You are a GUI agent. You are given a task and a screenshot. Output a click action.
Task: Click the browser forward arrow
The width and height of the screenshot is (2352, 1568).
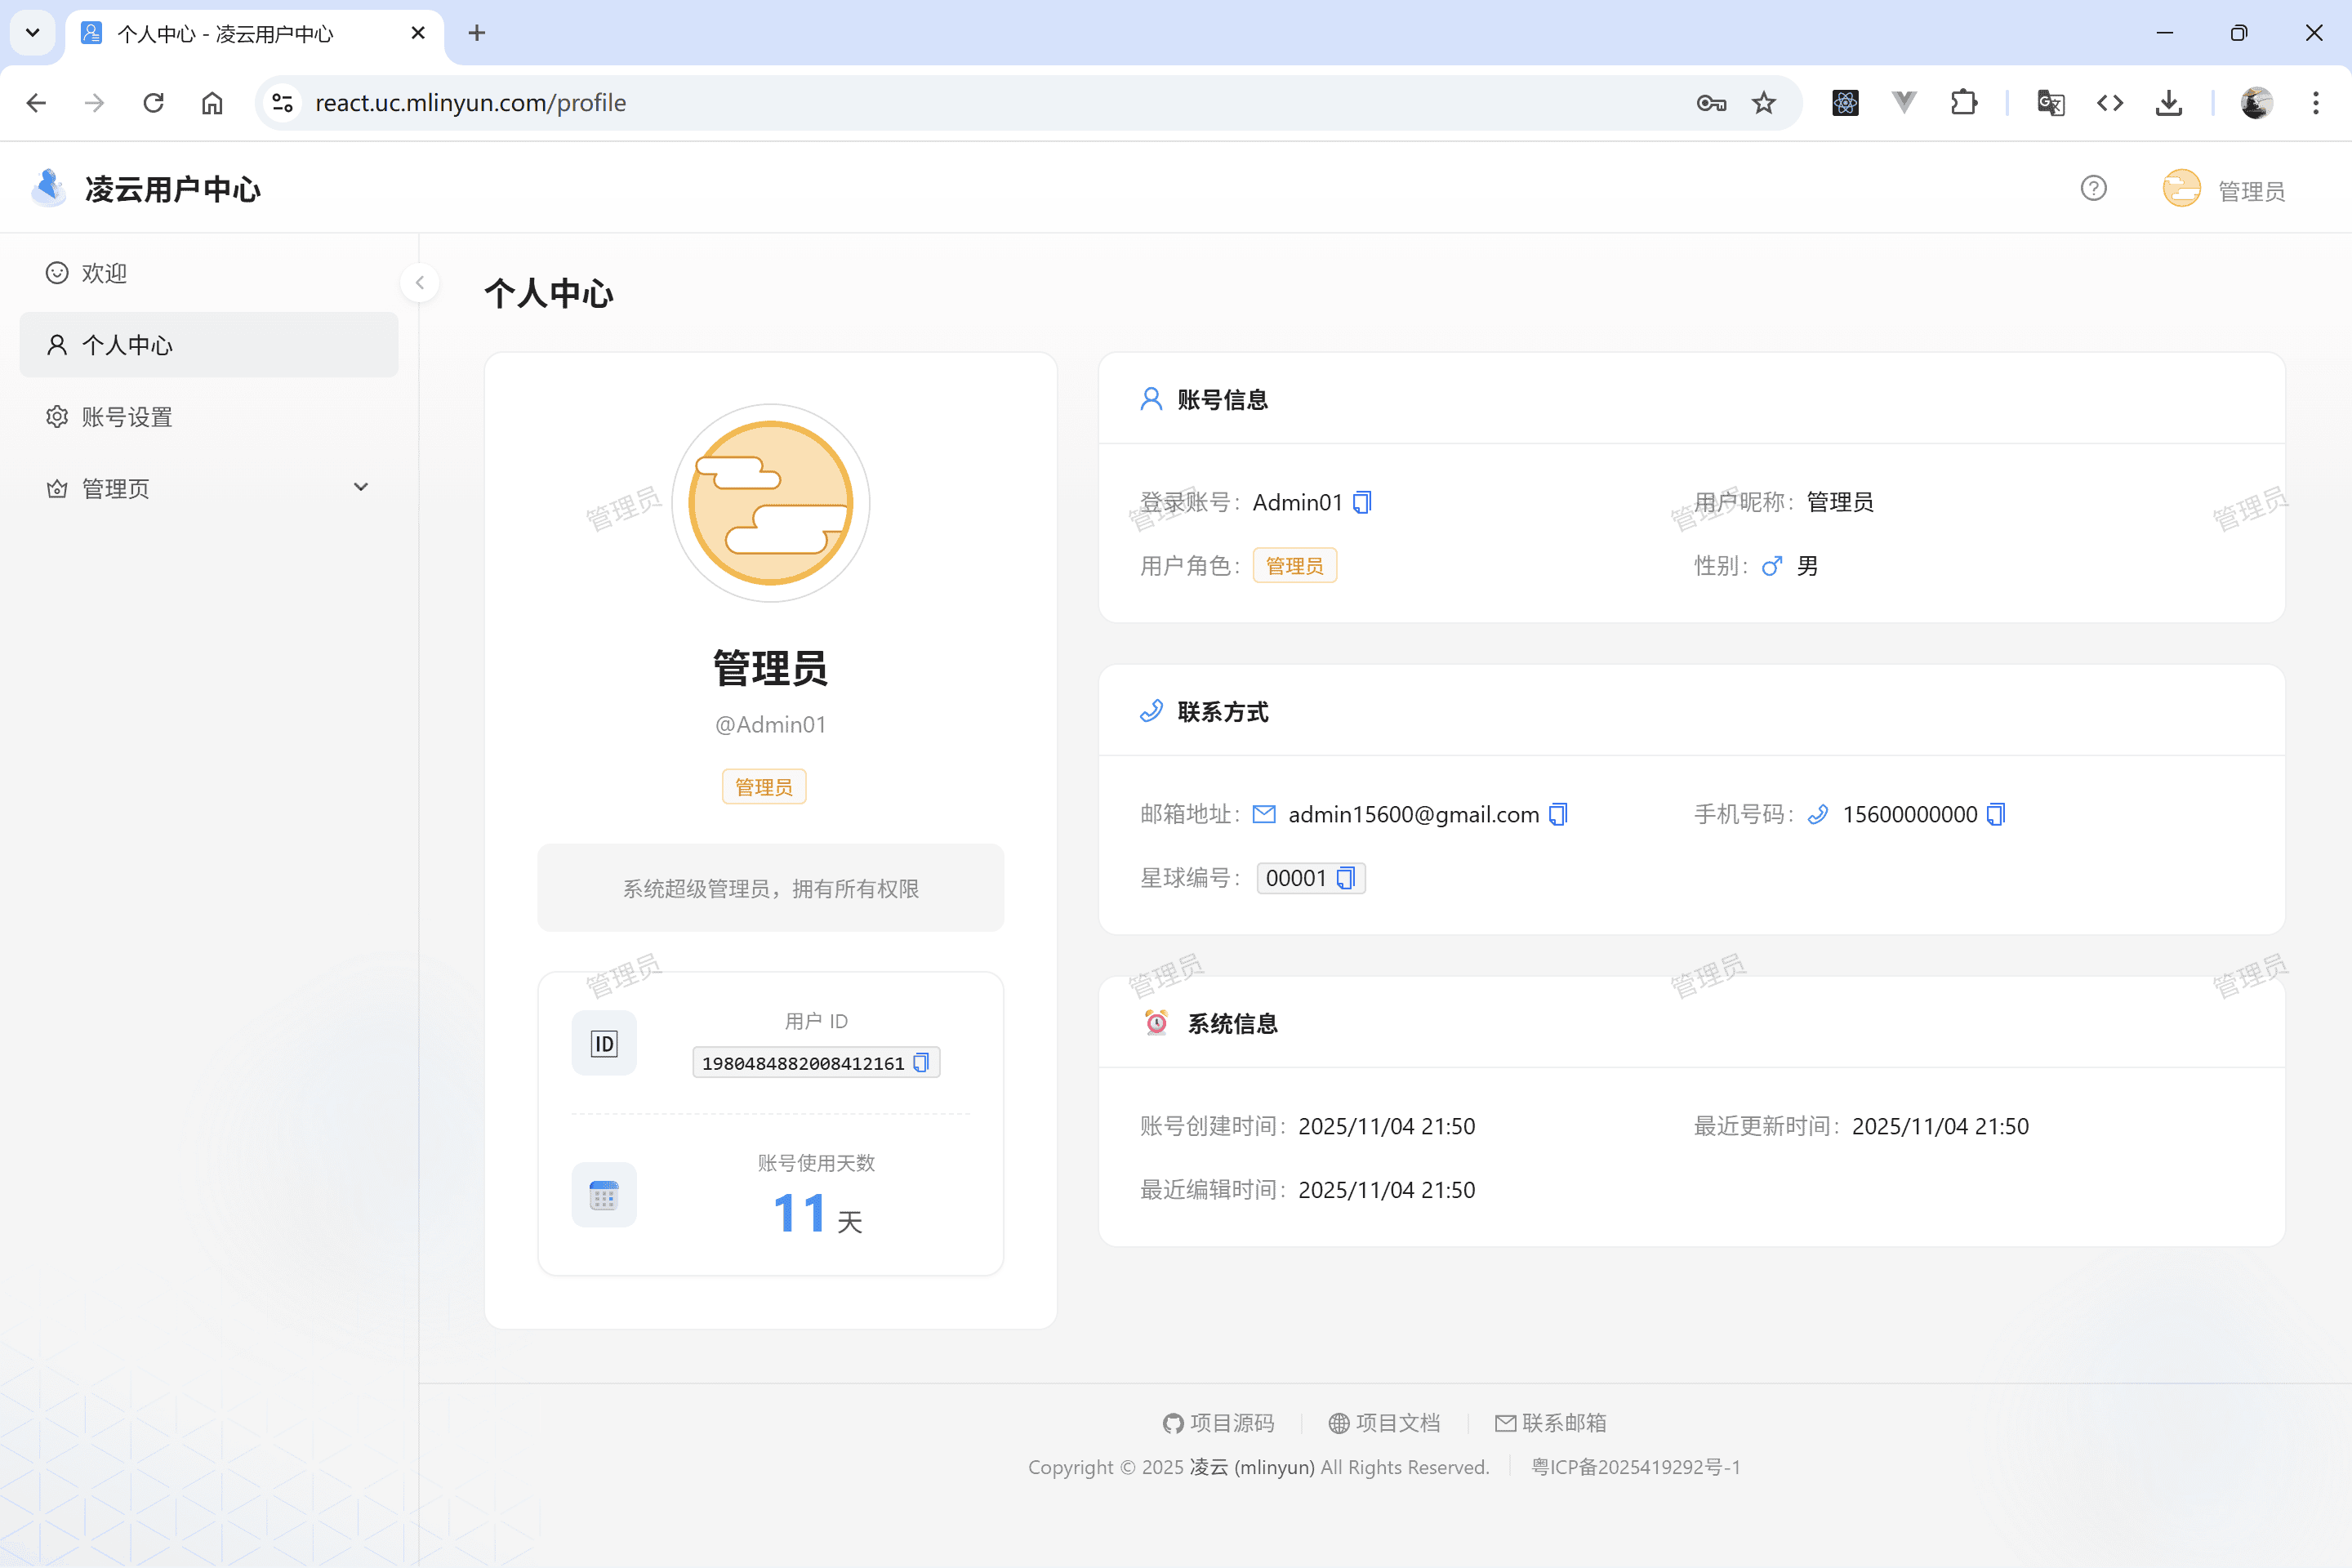pyautogui.click(x=94, y=103)
